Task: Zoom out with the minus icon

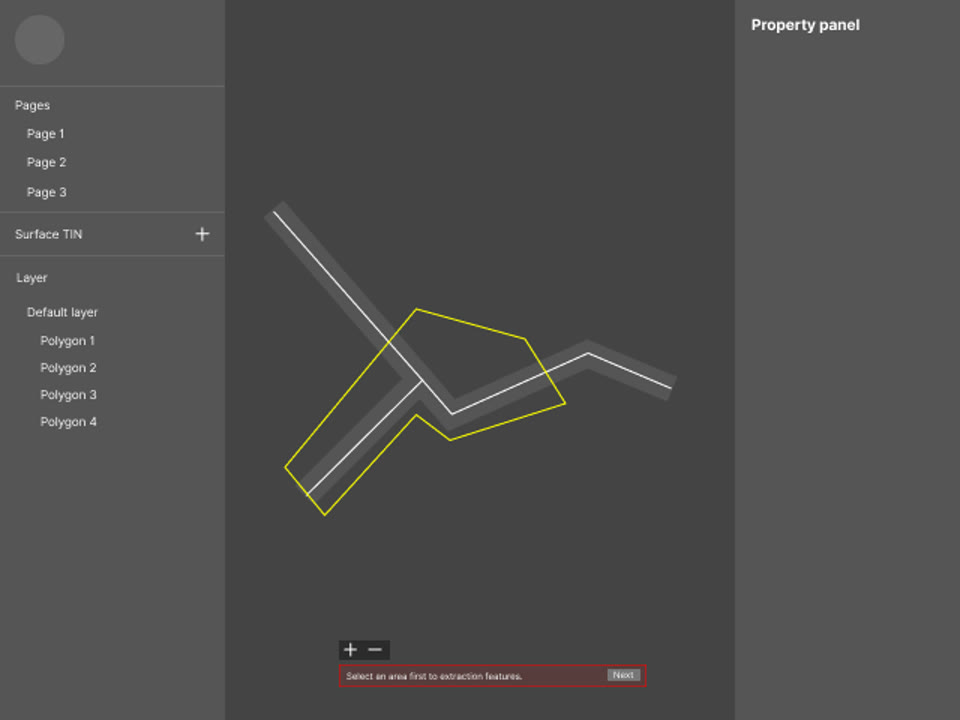Action: [375, 650]
